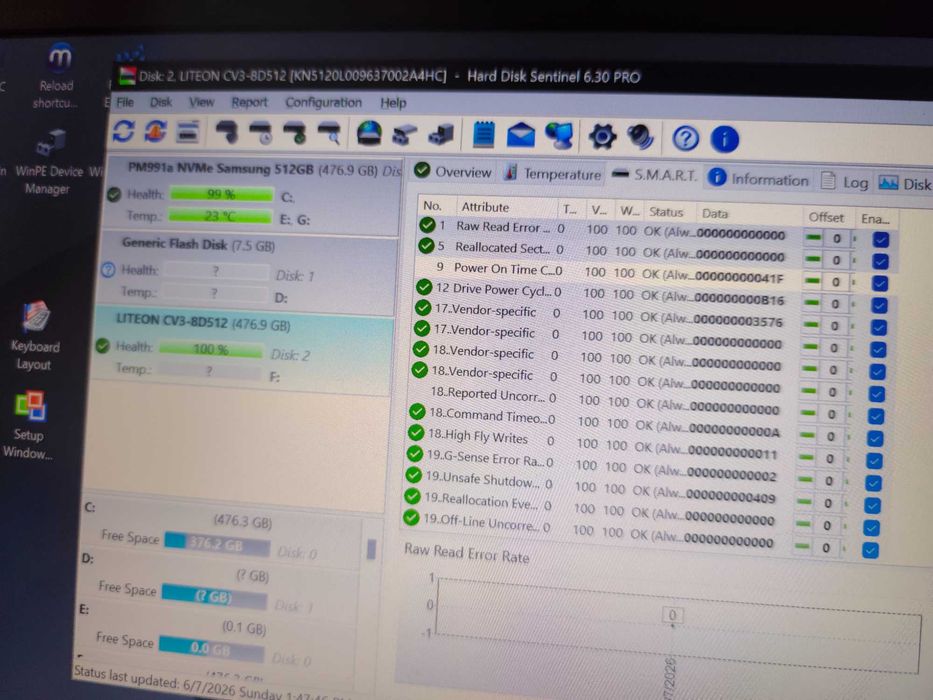Click LITEON disk 100 % health bar
Image resolution: width=933 pixels, height=700 pixels.
pyautogui.click(x=211, y=349)
